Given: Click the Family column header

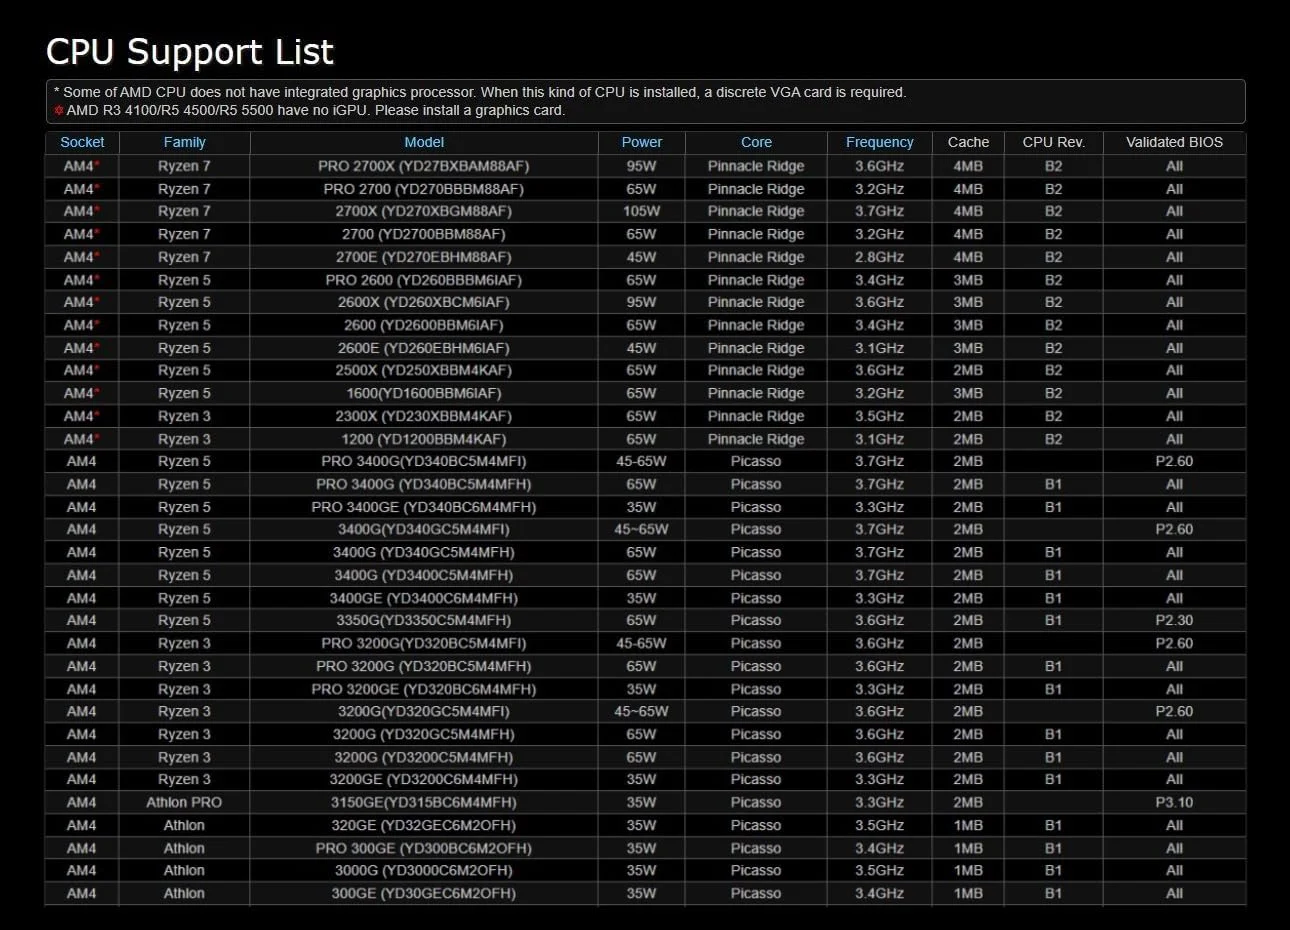Looking at the screenshot, I should point(184,142).
